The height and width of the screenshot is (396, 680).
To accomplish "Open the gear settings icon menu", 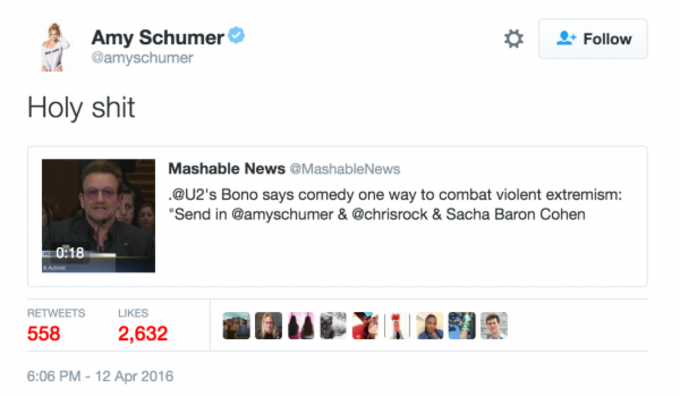I will click(513, 39).
